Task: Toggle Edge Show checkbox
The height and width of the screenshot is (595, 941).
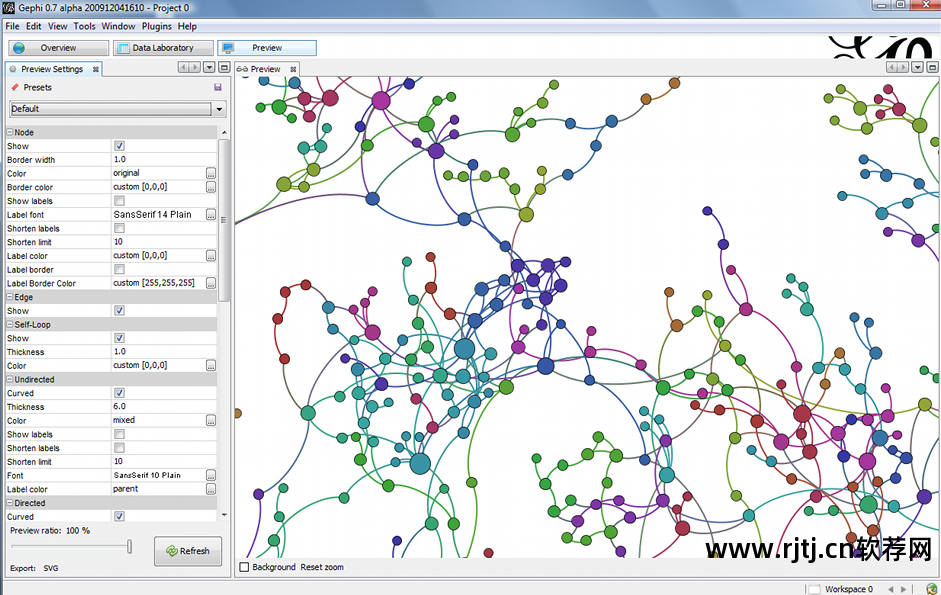Action: [x=119, y=310]
